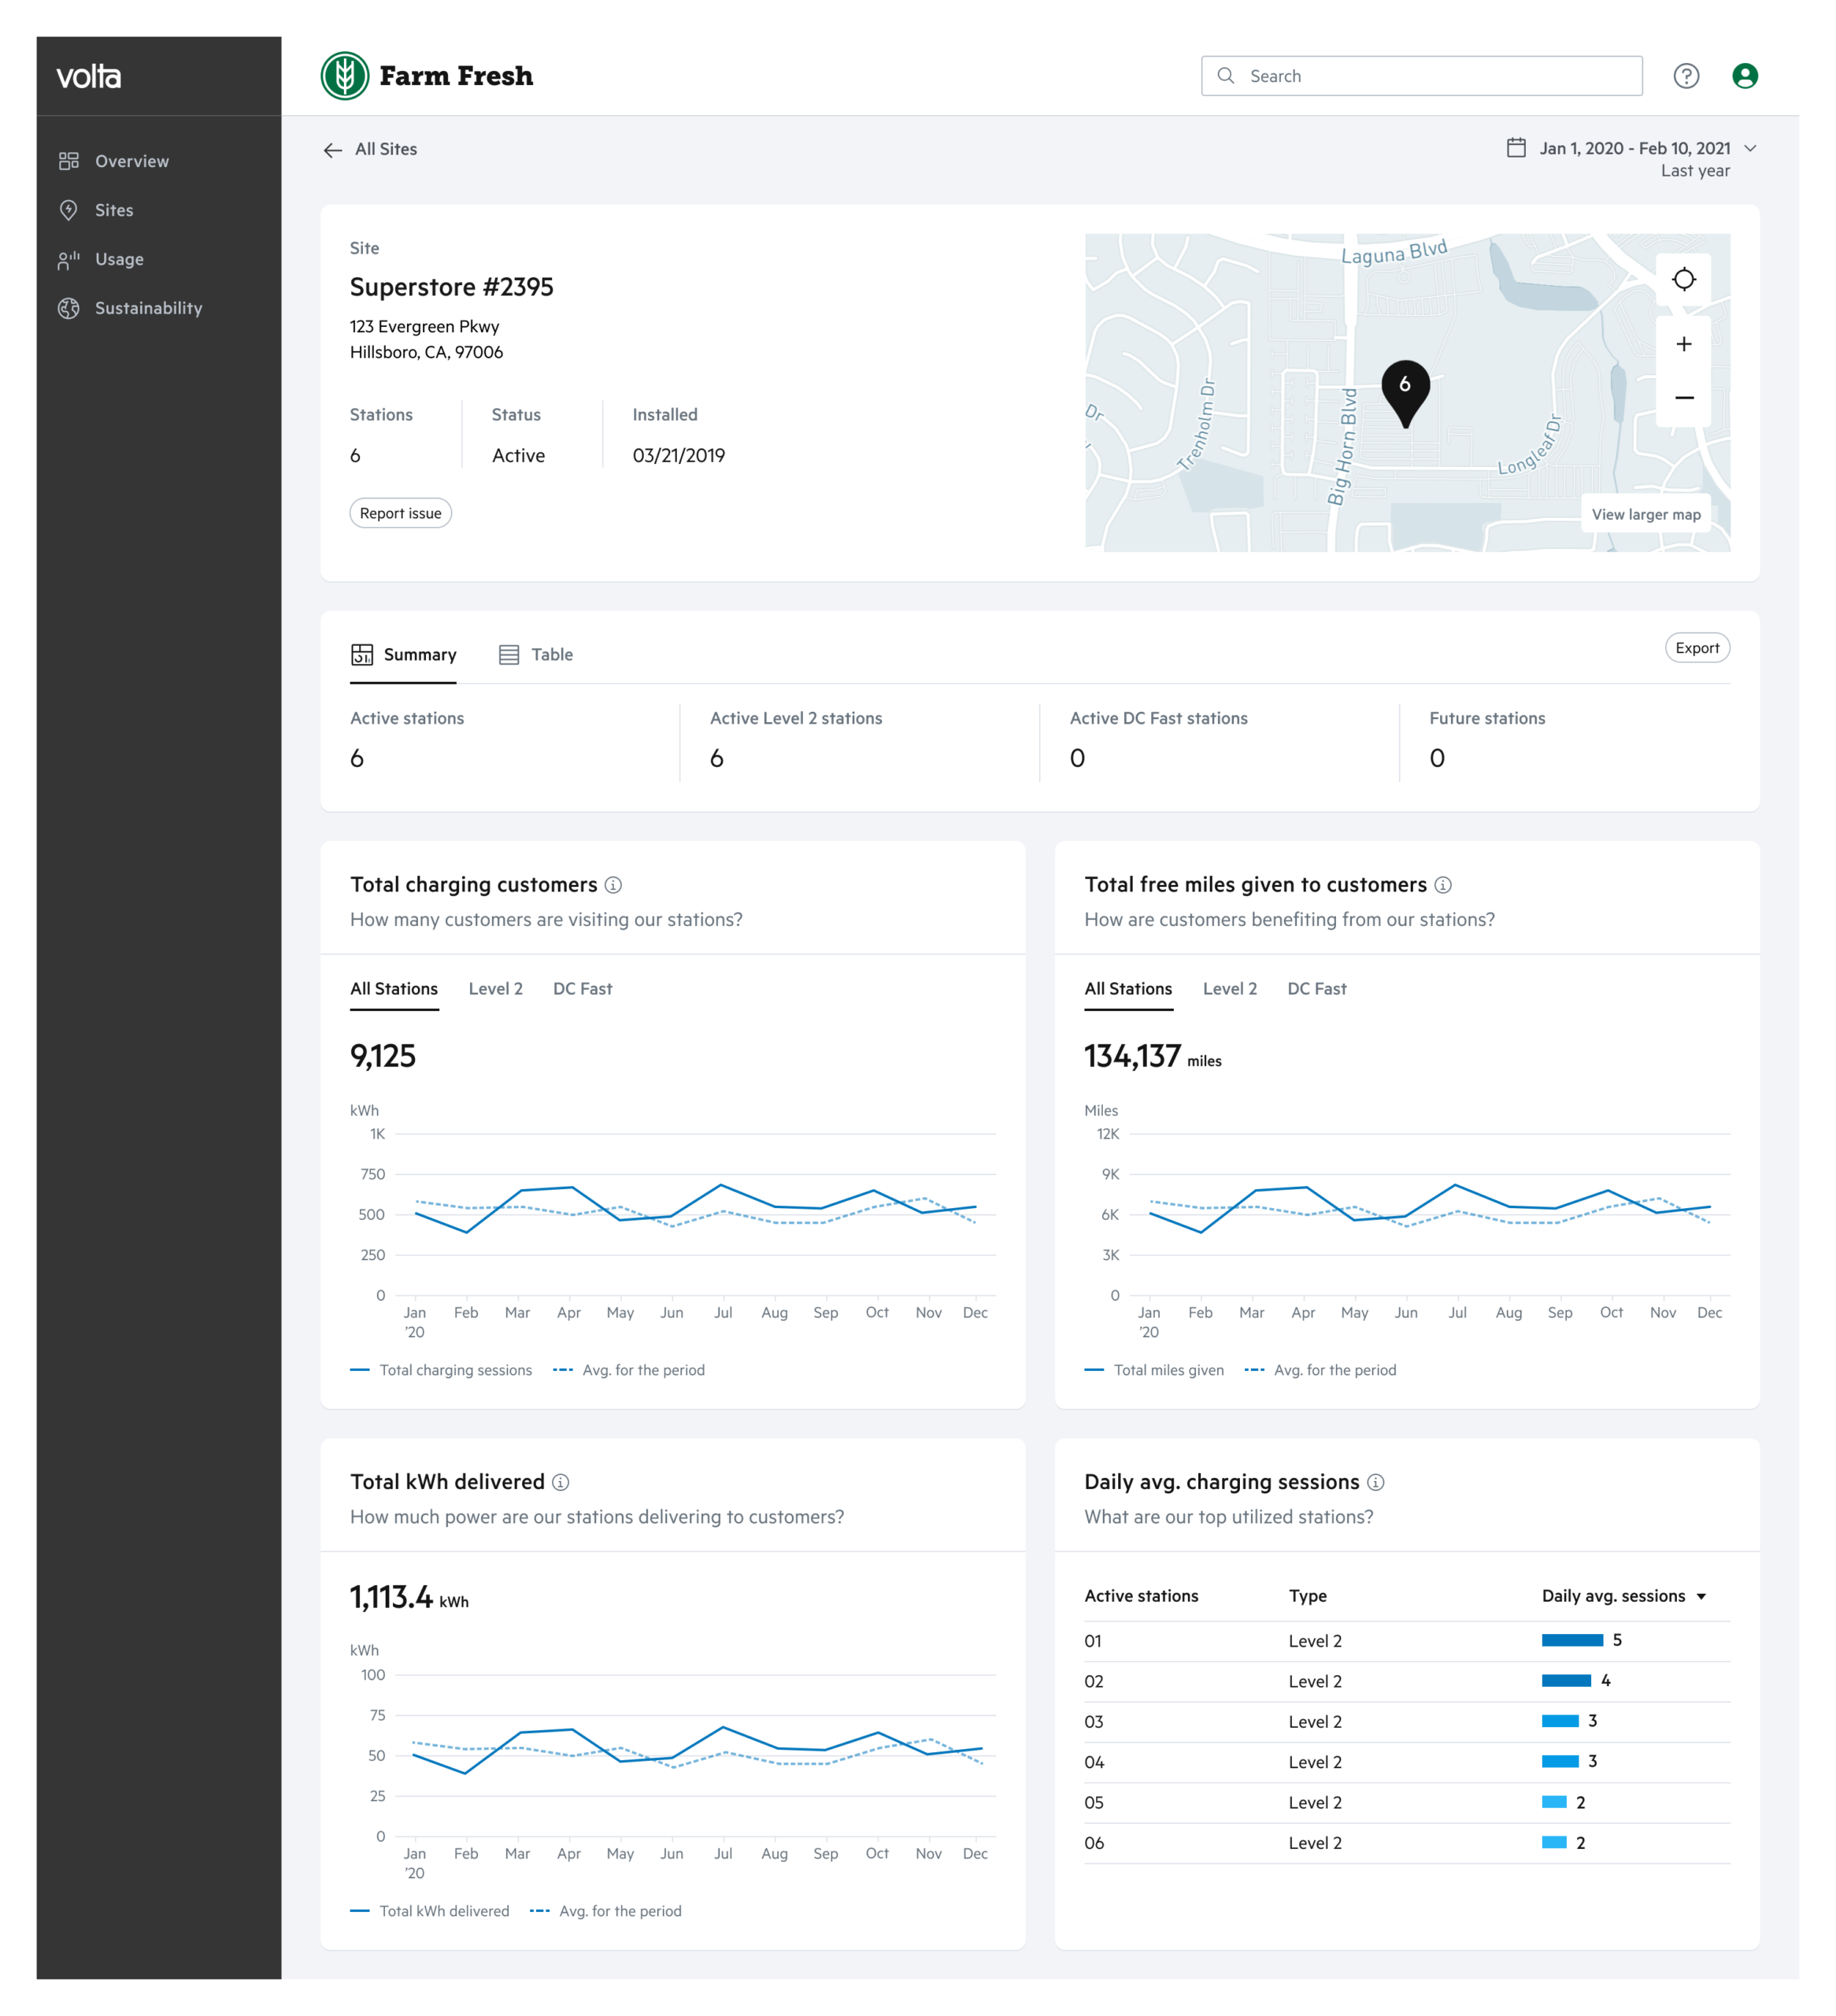Zoom in on the map with plus
The width and height of the screenshot is (1836, 2016).
pos(1684,344)
